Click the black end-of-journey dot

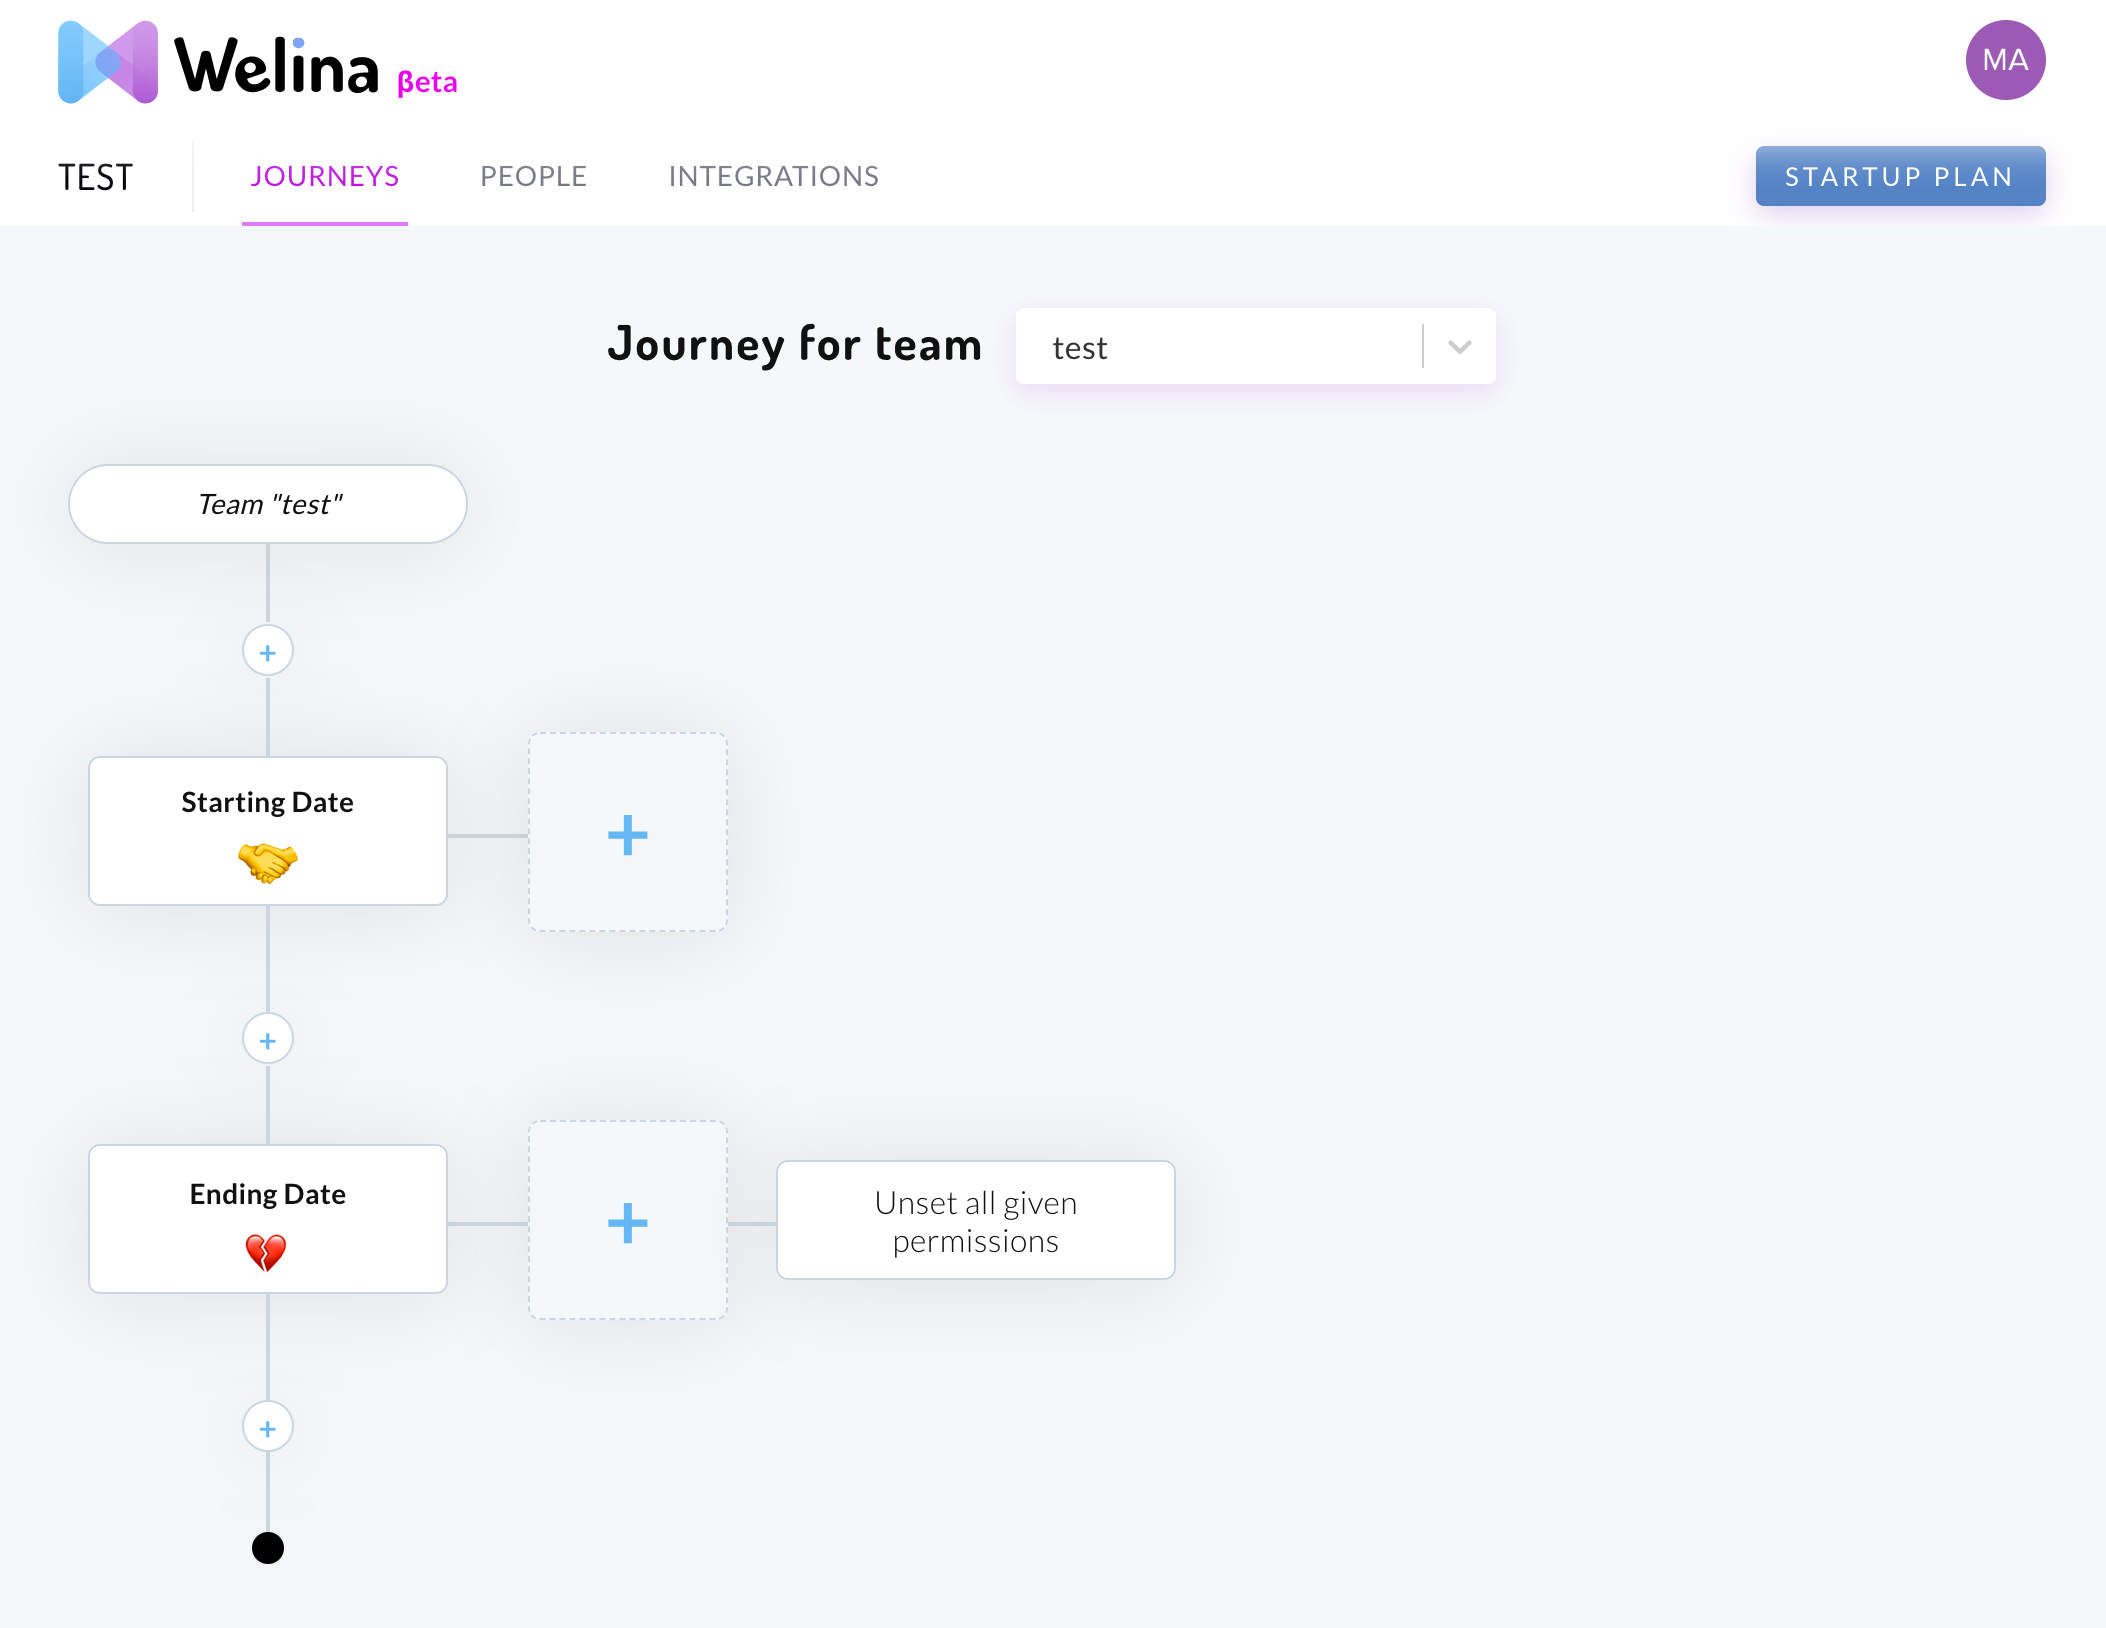click(268, 1548)
